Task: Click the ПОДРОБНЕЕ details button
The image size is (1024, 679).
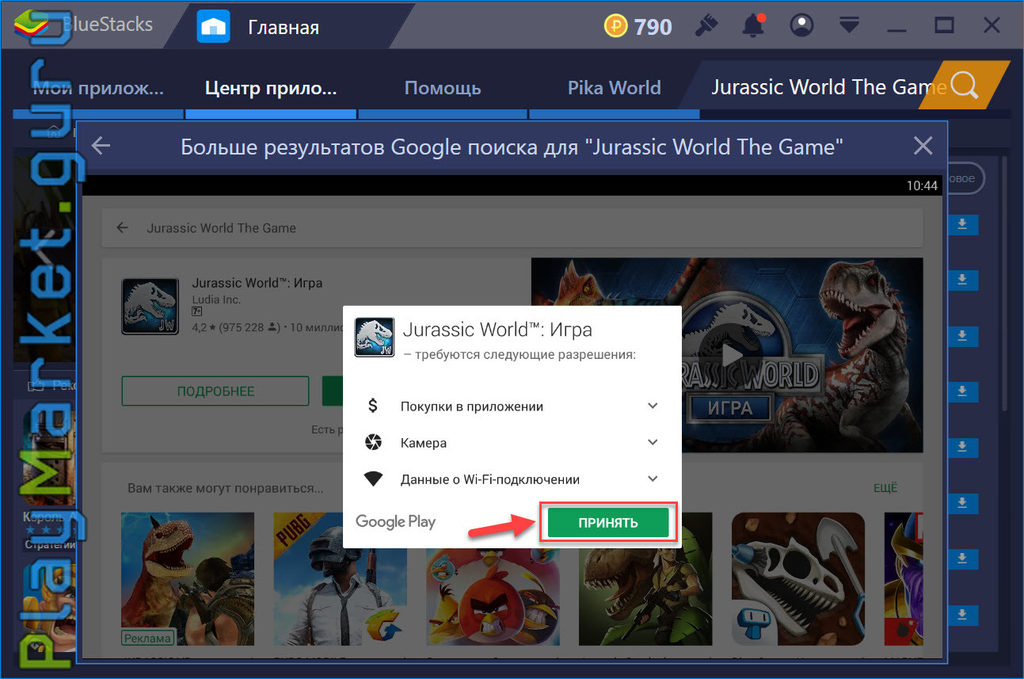Action: click(216, 391)
